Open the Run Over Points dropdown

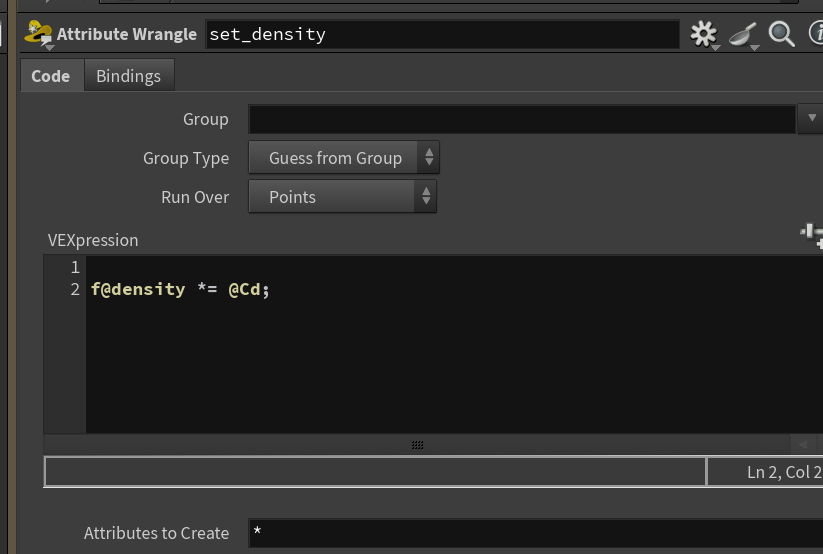click(x=342, y=196)
